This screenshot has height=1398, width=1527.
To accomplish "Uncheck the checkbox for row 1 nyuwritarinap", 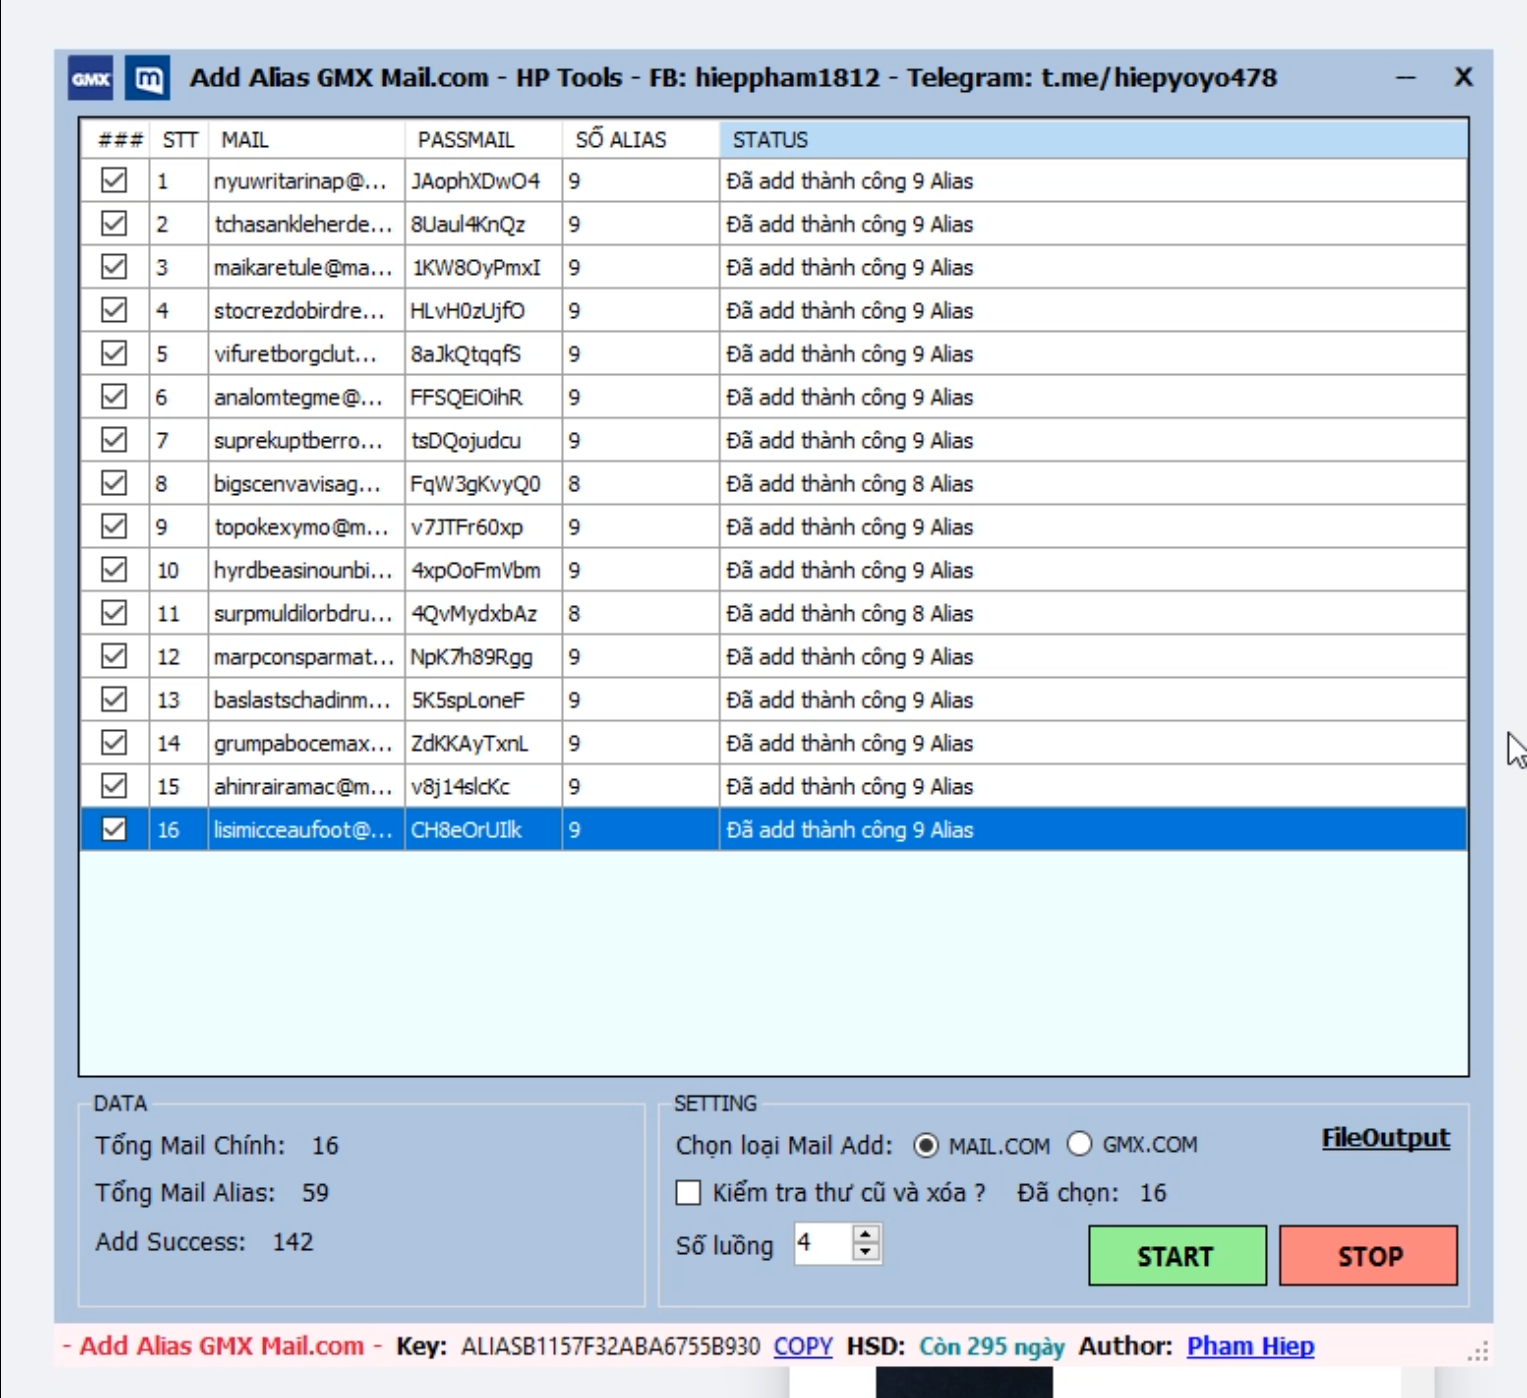I will (114, 181).
